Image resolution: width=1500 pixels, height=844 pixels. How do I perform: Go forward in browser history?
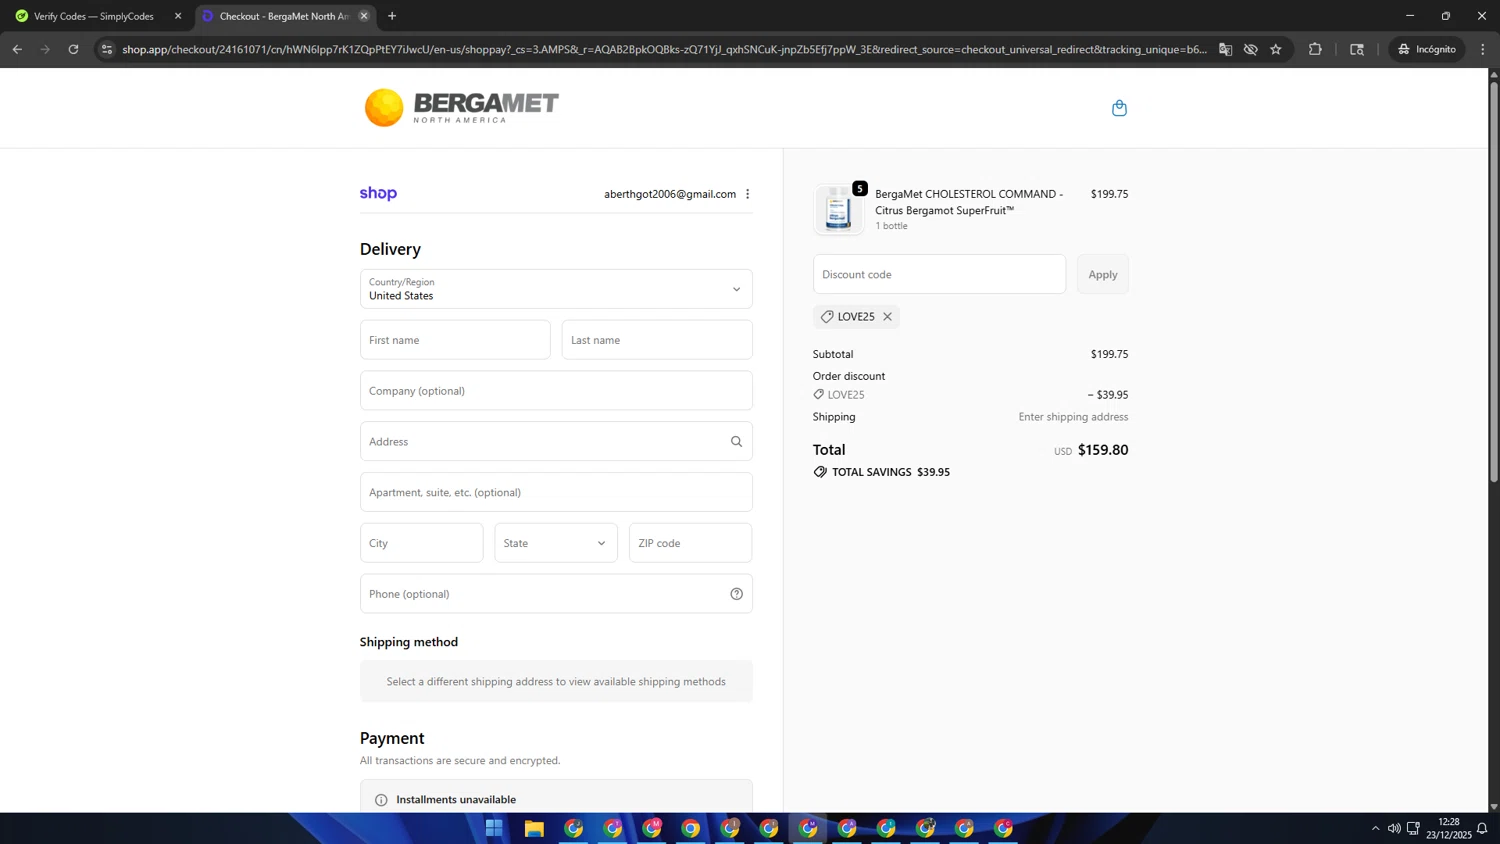coord(45,49)
